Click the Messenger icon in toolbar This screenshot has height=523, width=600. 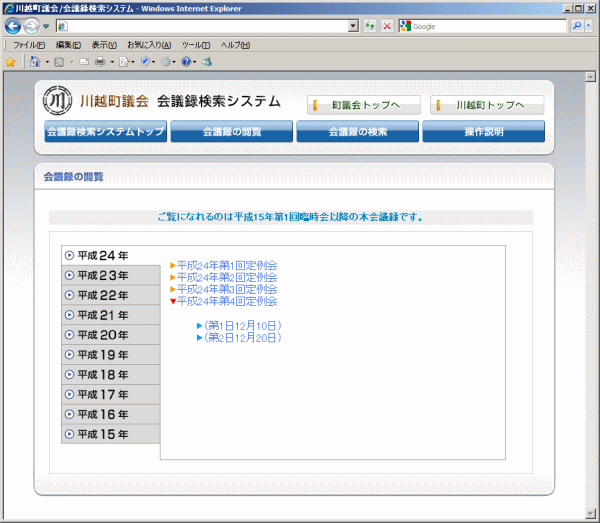click(x=207, y=62)
